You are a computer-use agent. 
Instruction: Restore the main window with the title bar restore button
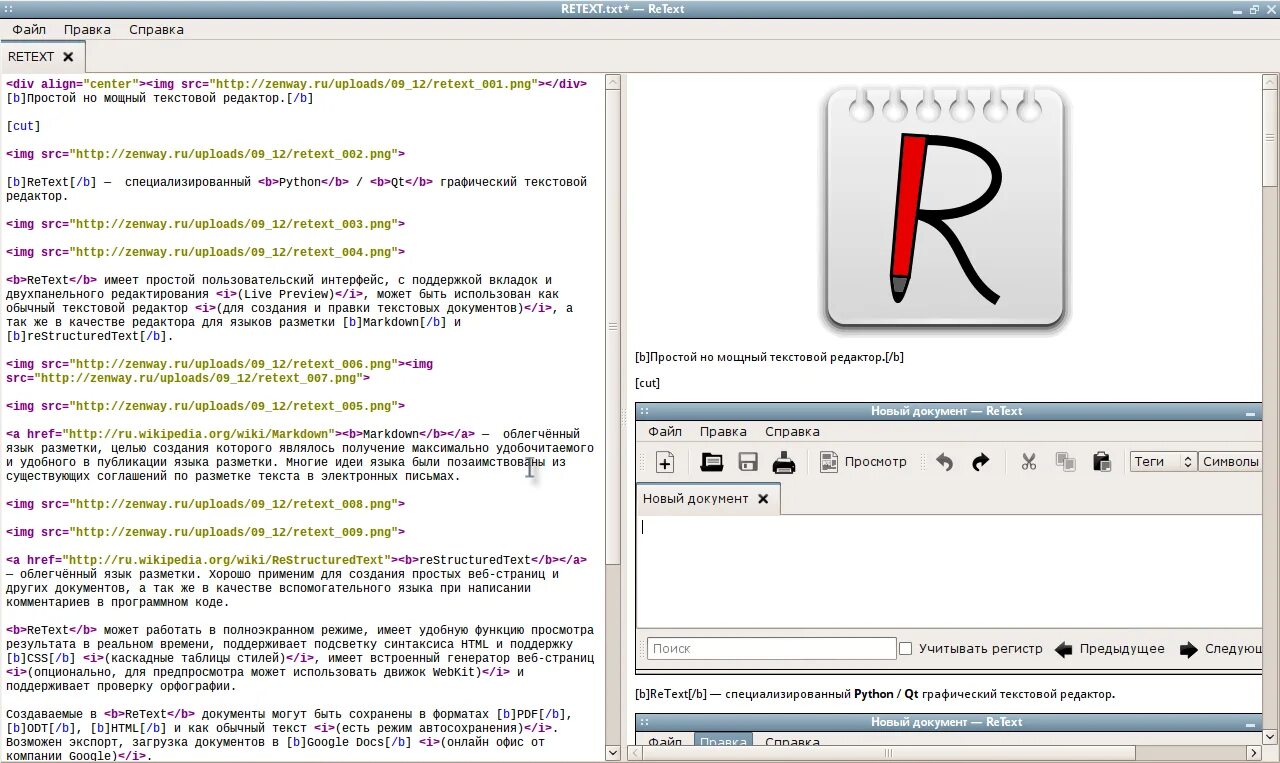point(1255,9)
